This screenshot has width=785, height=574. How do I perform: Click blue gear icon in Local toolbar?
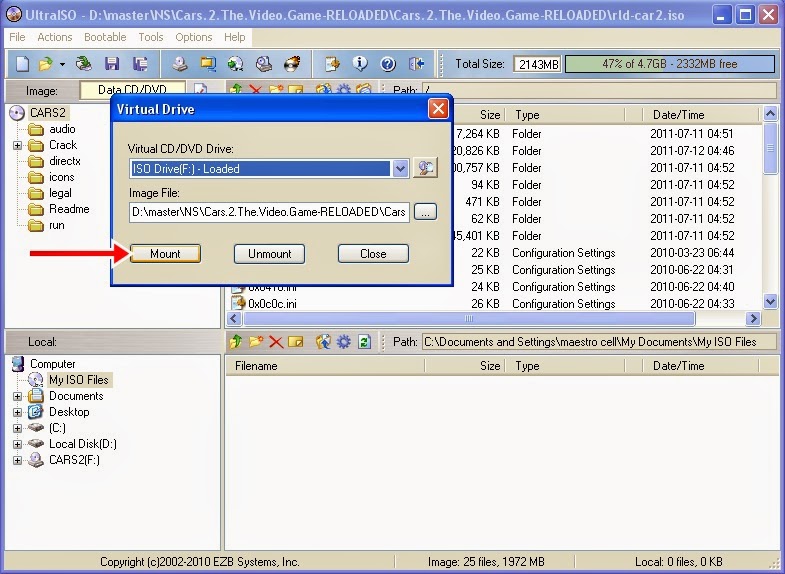[344, 342]
